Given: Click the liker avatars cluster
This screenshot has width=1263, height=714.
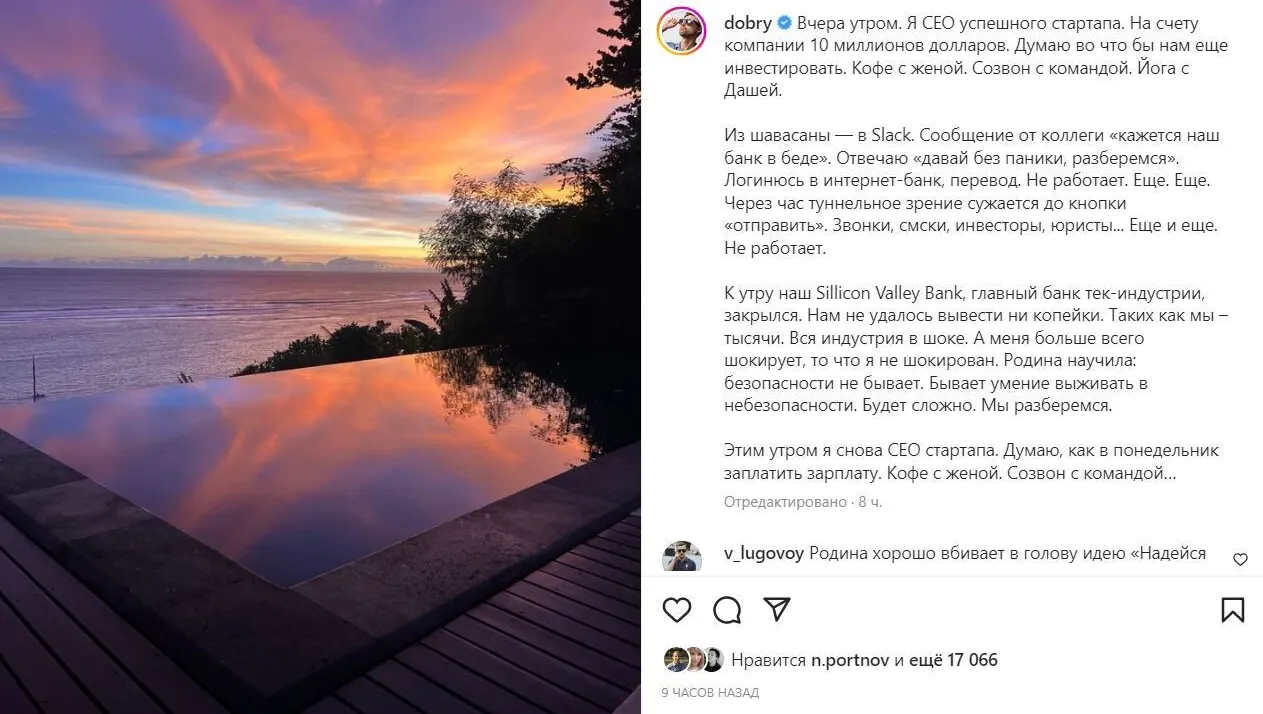Looking at the screenshot, I should pyautogui.click(x=693, y=660).
